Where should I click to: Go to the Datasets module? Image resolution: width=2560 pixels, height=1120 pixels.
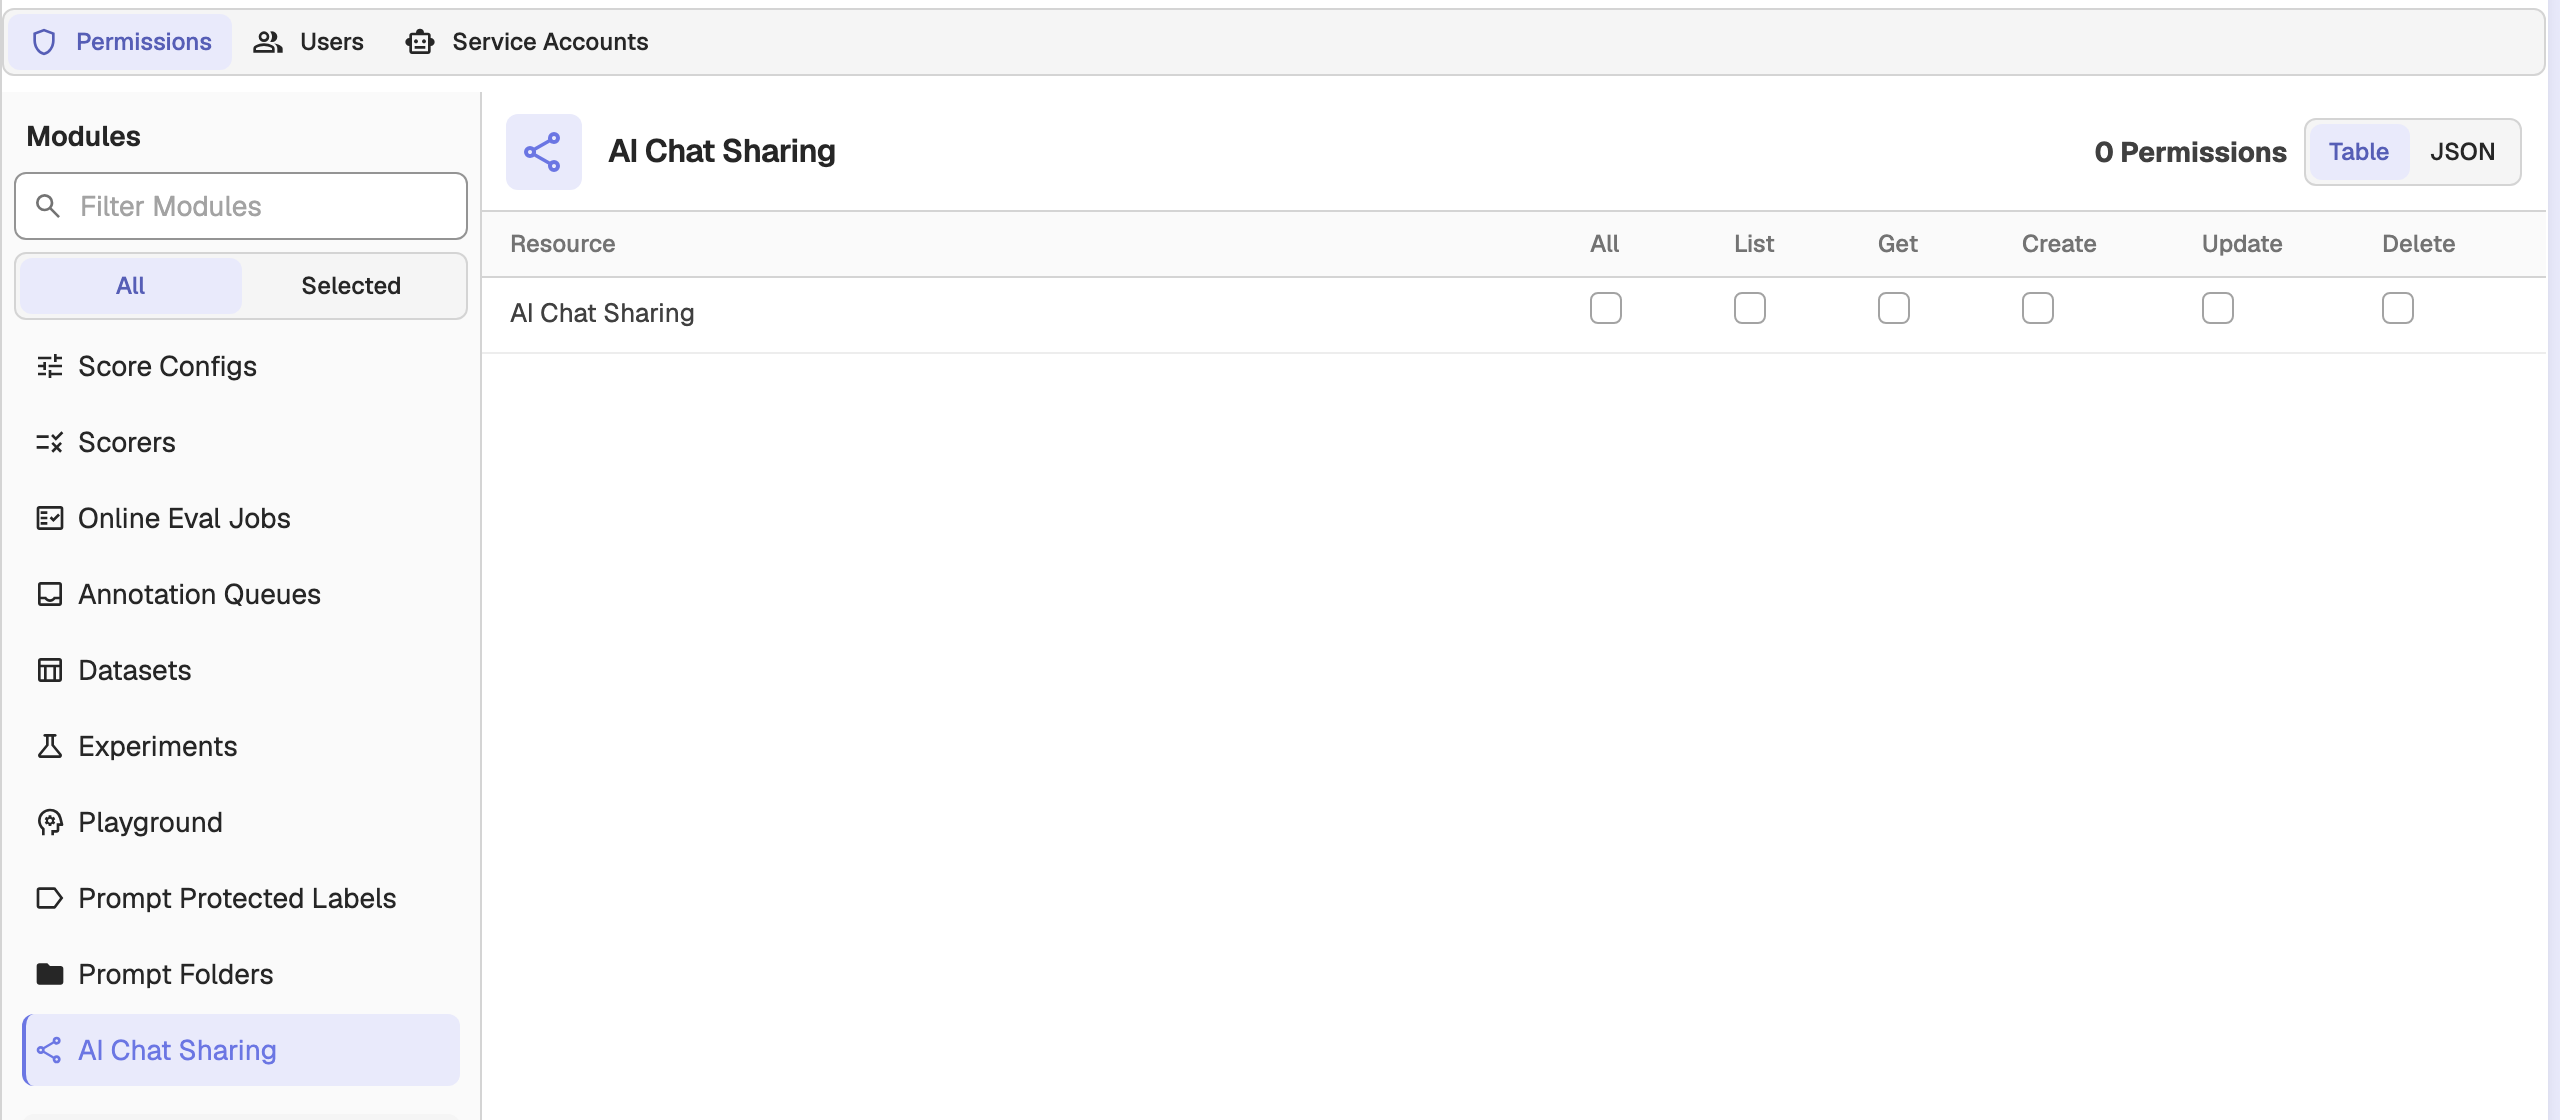[x=241, y=670]
